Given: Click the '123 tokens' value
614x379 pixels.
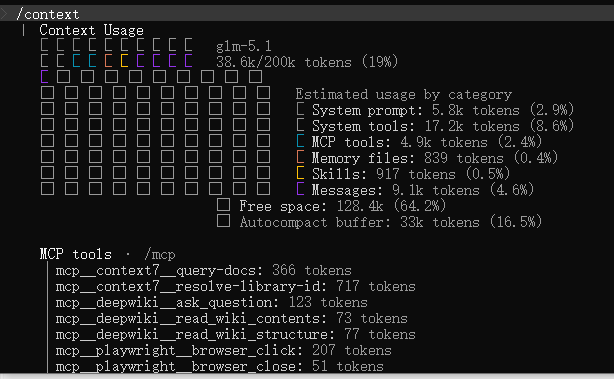Looking at the screenshot, I should click(x=328, y=303).
